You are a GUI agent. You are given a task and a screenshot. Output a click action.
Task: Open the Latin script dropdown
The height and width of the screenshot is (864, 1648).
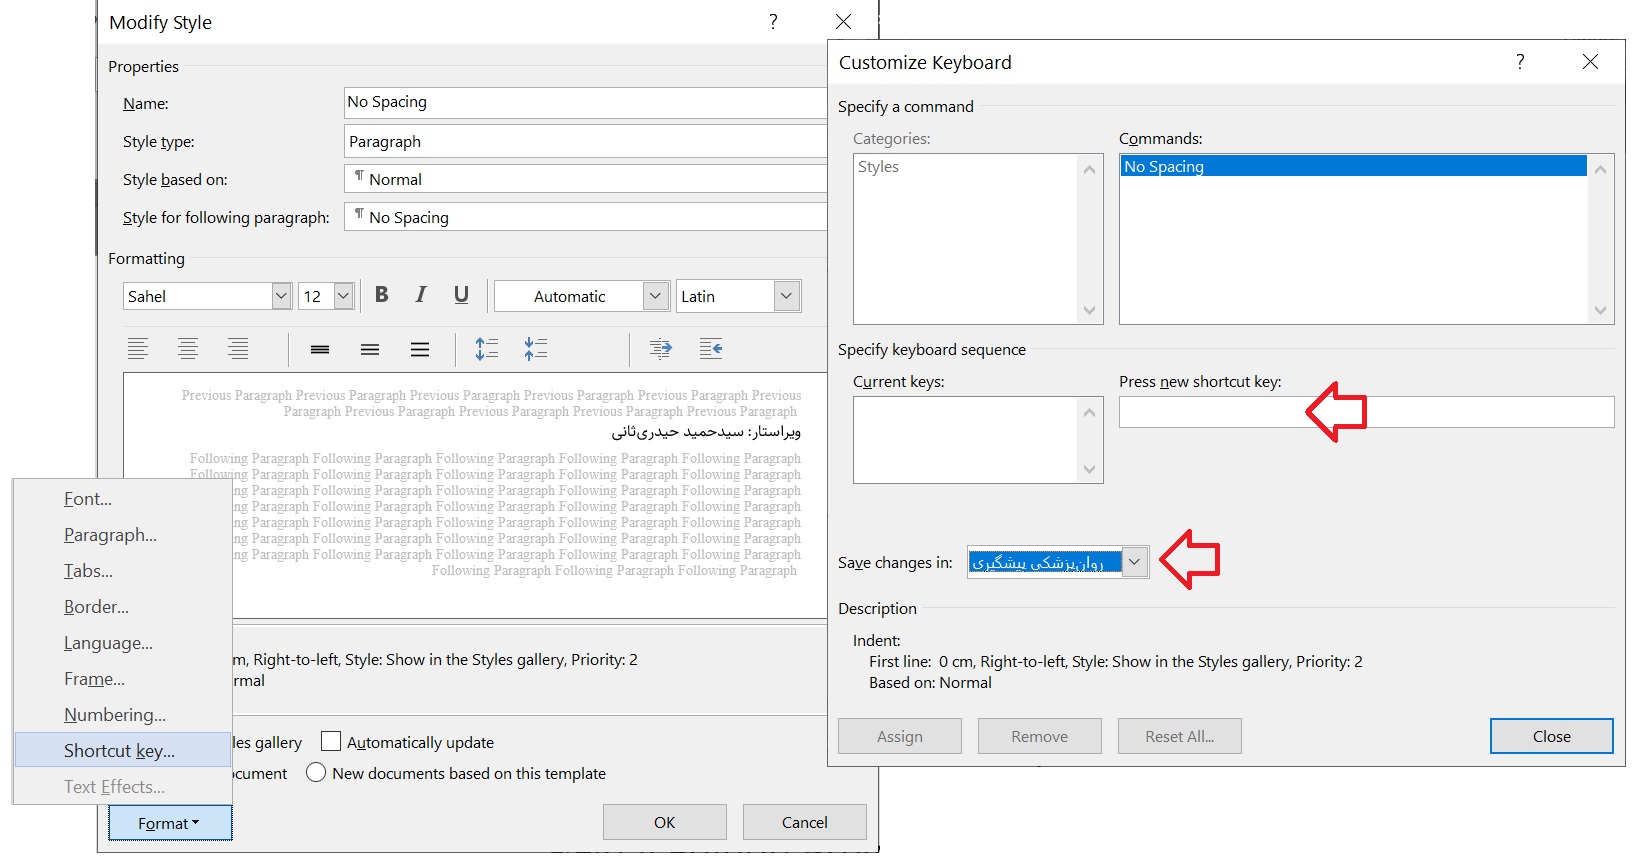click(x=787, y=296)
